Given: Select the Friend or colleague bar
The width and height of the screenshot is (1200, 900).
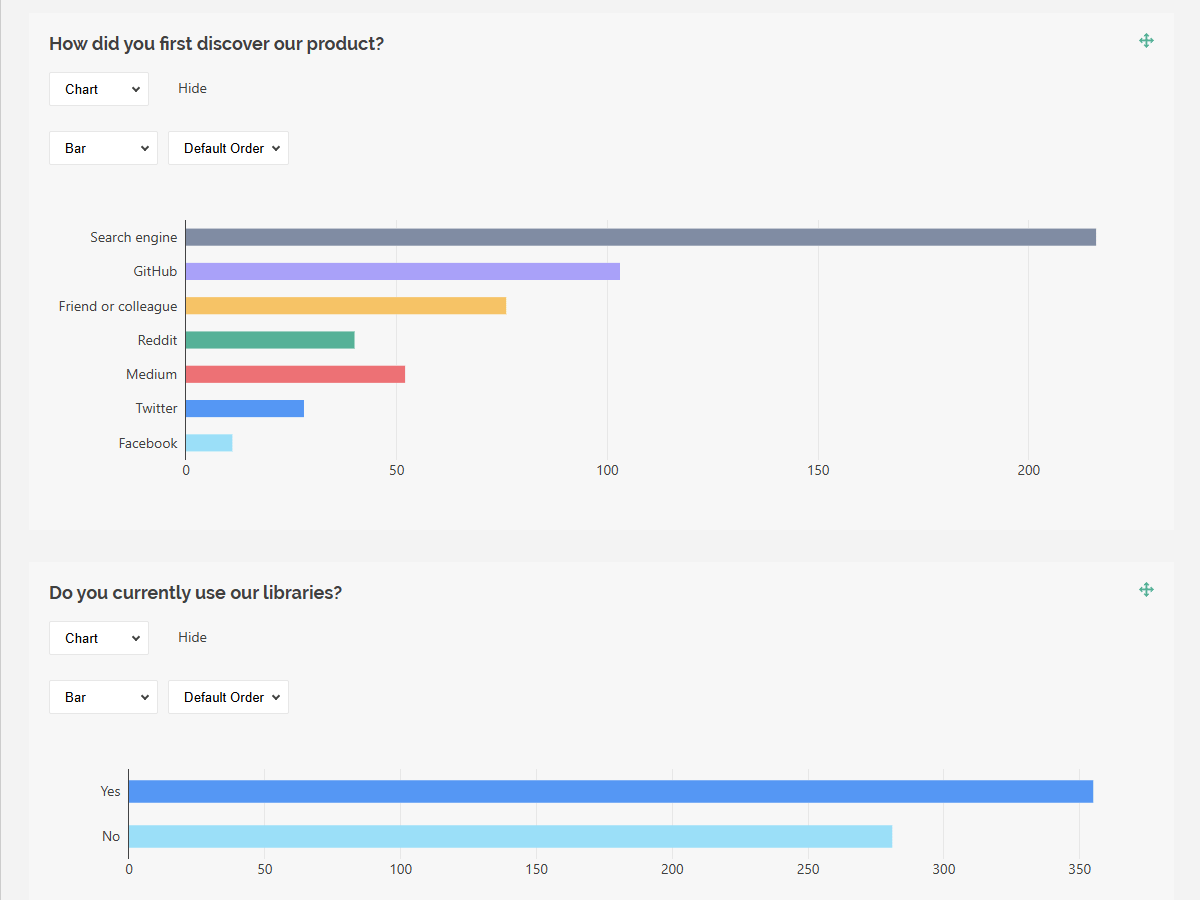Looking at the screenshot, I should click(x=346, y=306).
